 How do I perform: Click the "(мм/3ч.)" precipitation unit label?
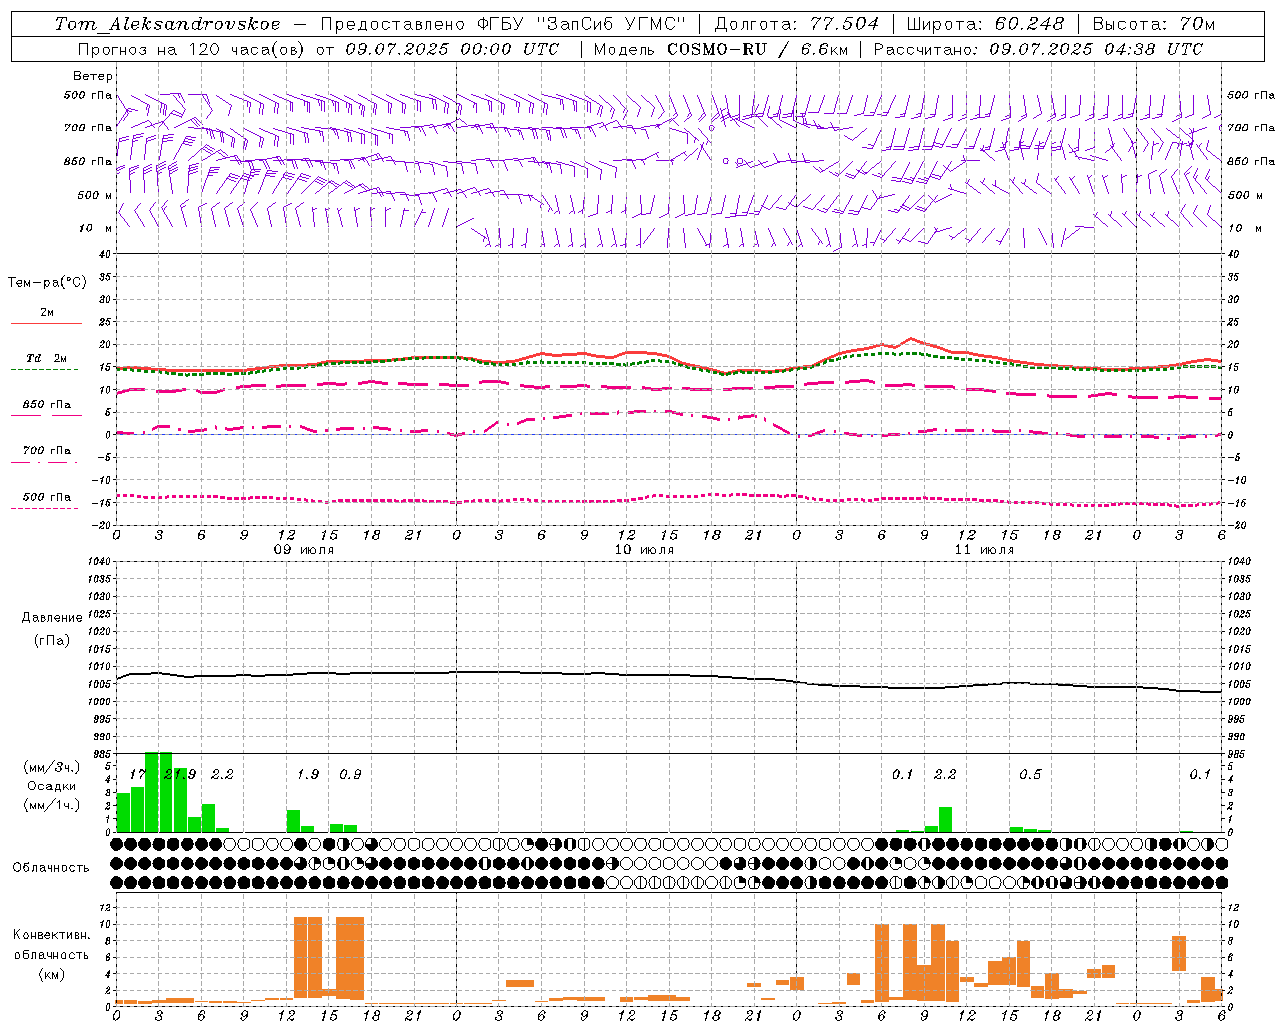point(51,767)
